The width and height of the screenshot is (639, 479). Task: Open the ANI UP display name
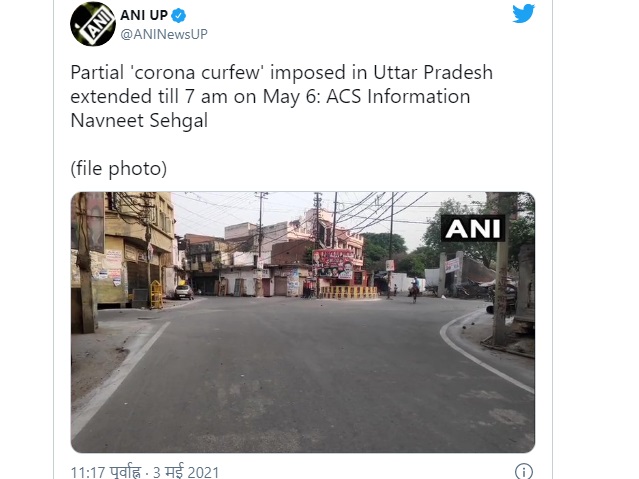coord(144,15)
